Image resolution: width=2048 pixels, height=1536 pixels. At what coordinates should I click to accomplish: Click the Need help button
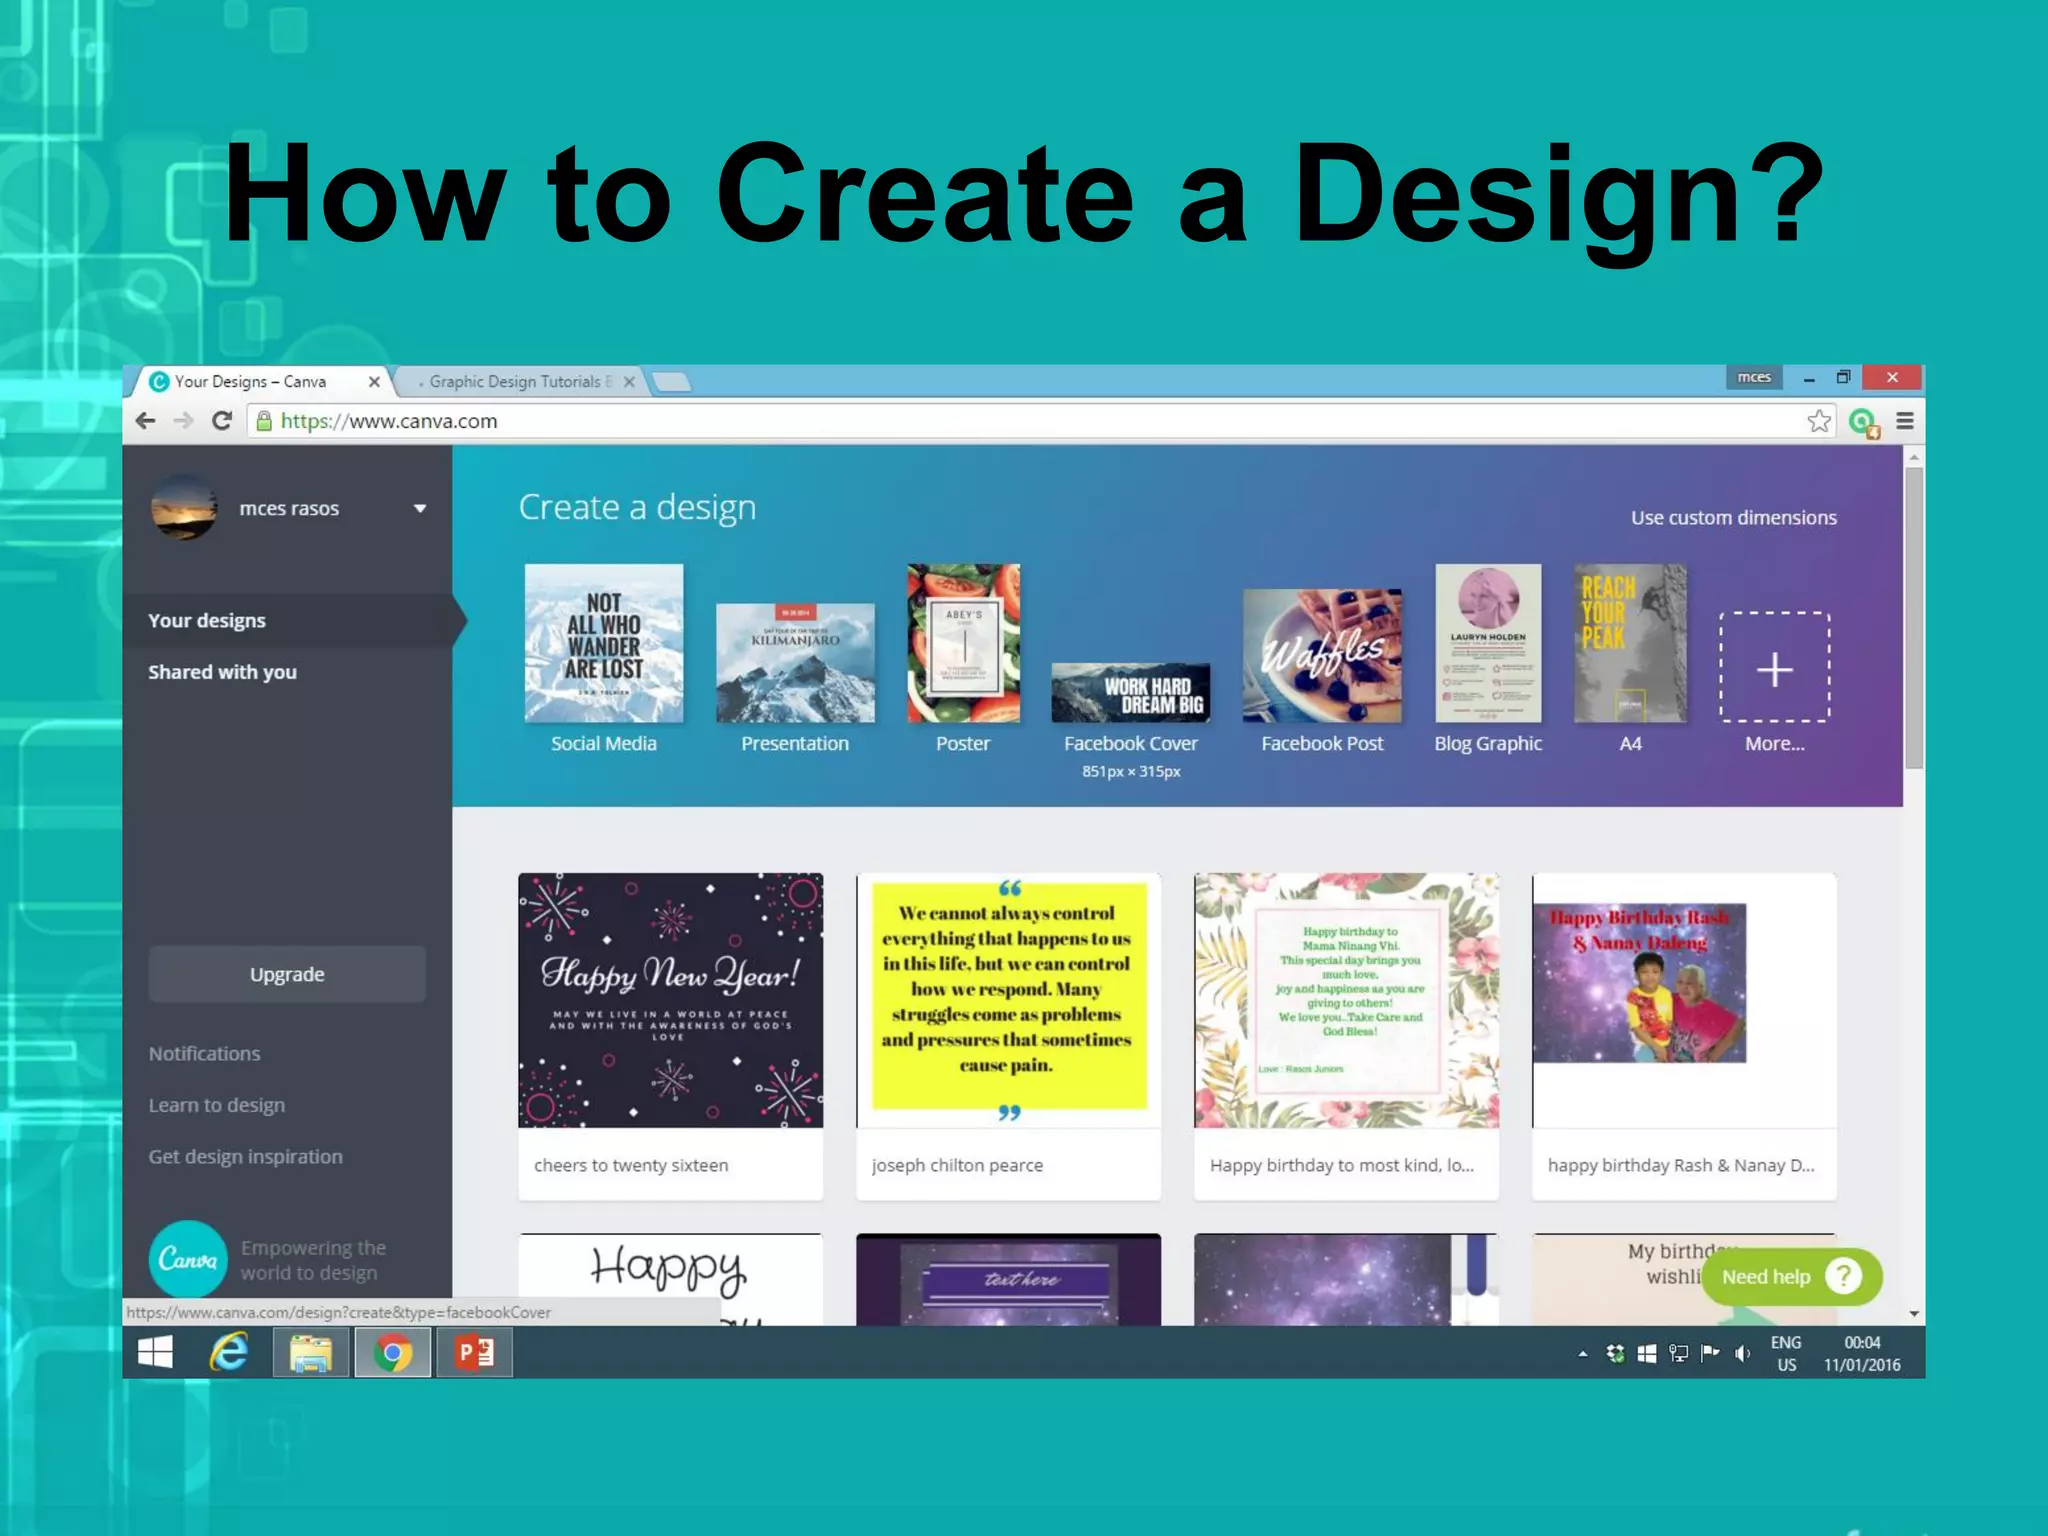pyautogui.click(x=1792, y=1277)
